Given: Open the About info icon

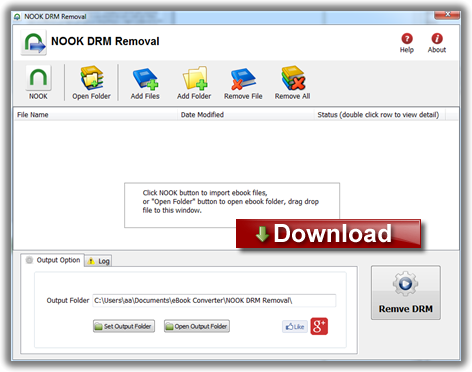Looking at the screenshot, I should click(437, 38).
